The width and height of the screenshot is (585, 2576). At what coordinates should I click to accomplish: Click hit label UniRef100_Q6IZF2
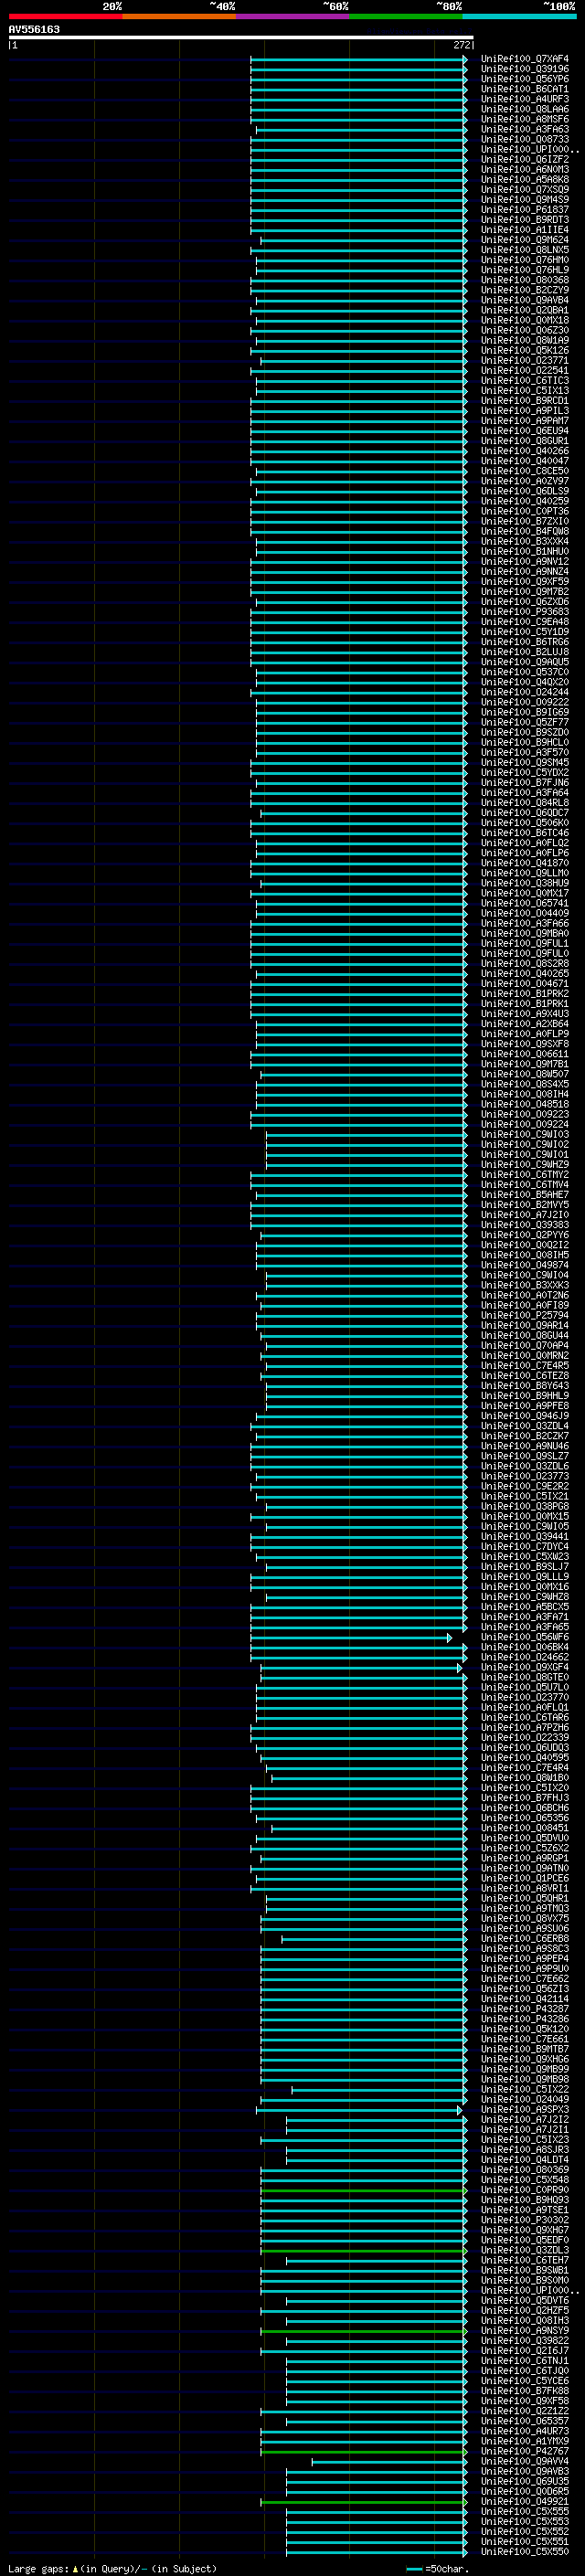pos(525,159)
